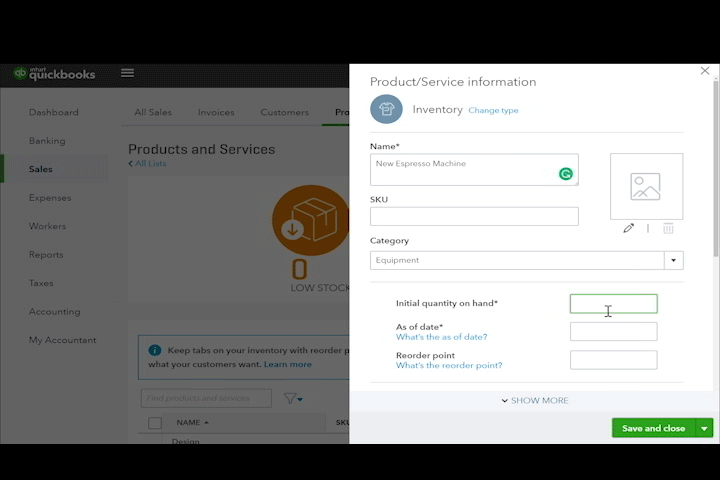720x480 pixels.
Task: Open Dashboard in sidebar
Action: 54,113
